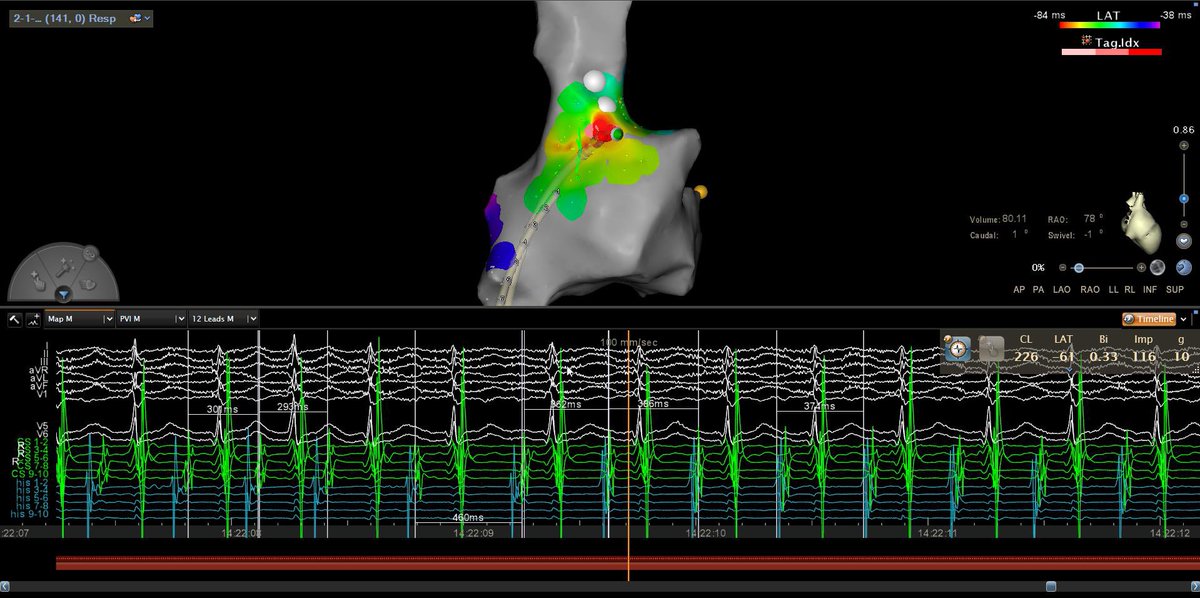
Task: Click the orange tag at the map's right edge
Action: tap(700, 191)
